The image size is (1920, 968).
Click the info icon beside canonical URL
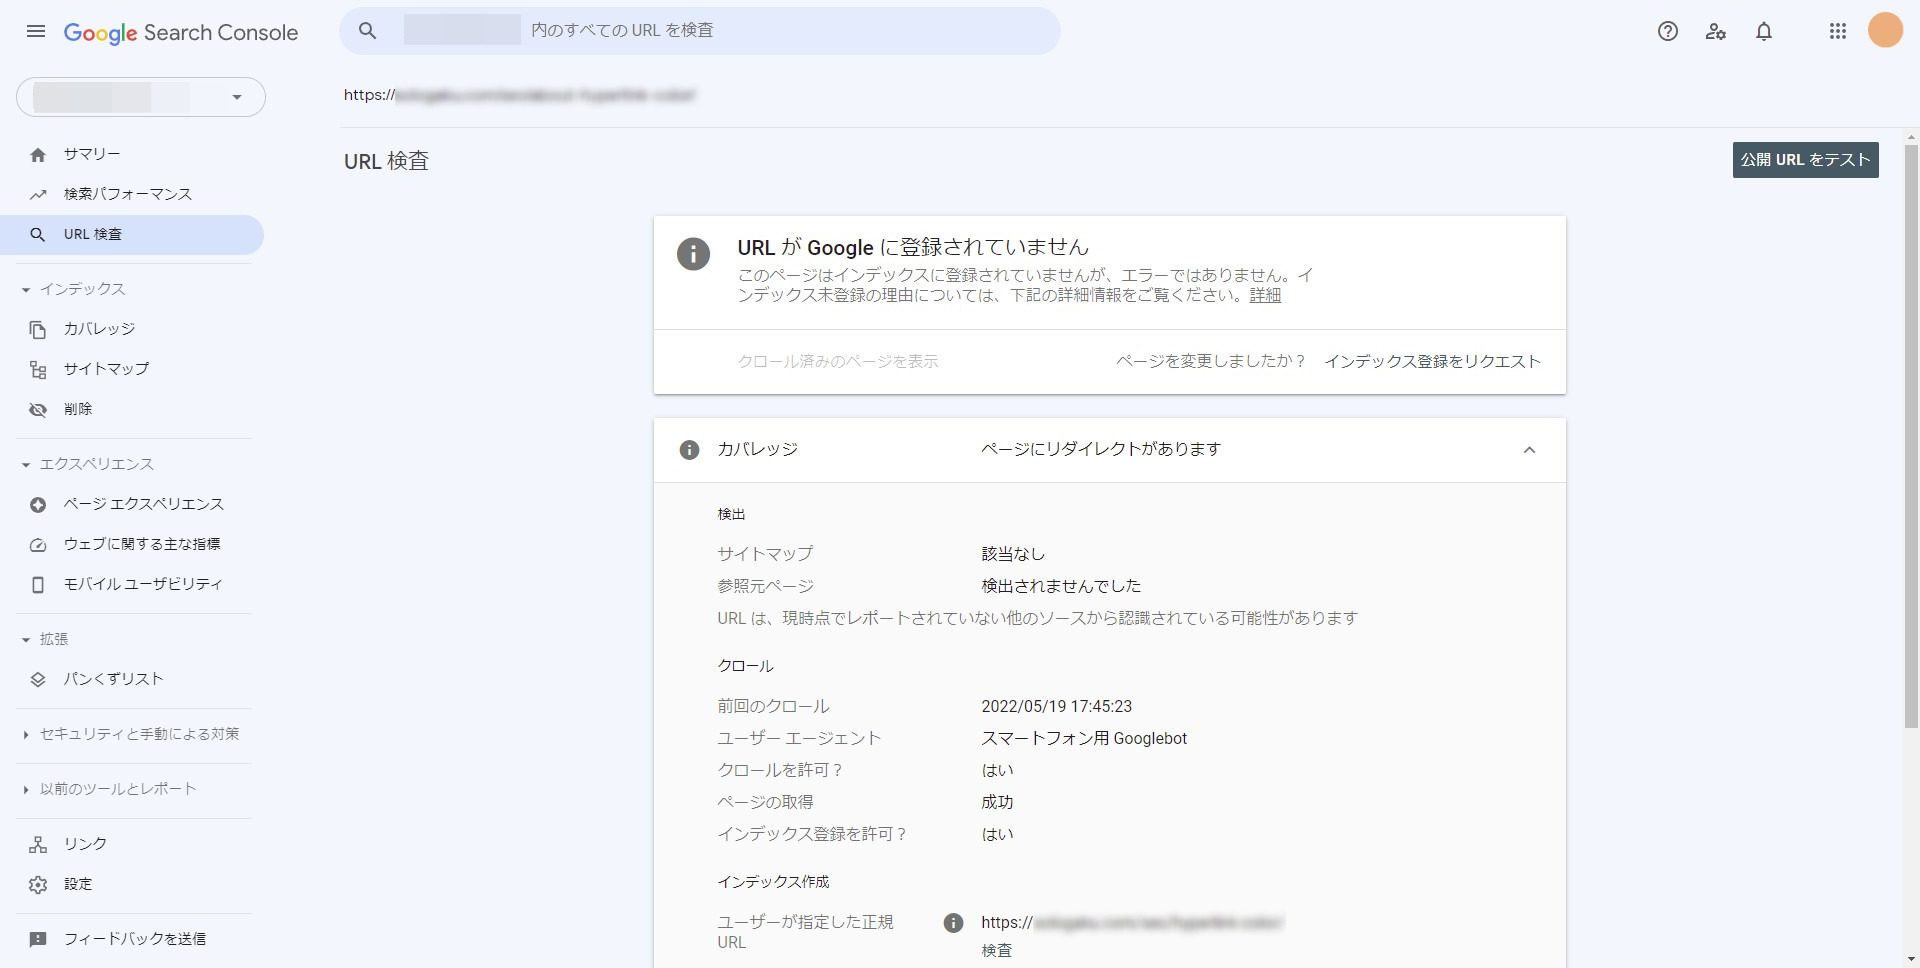[953, 923]
